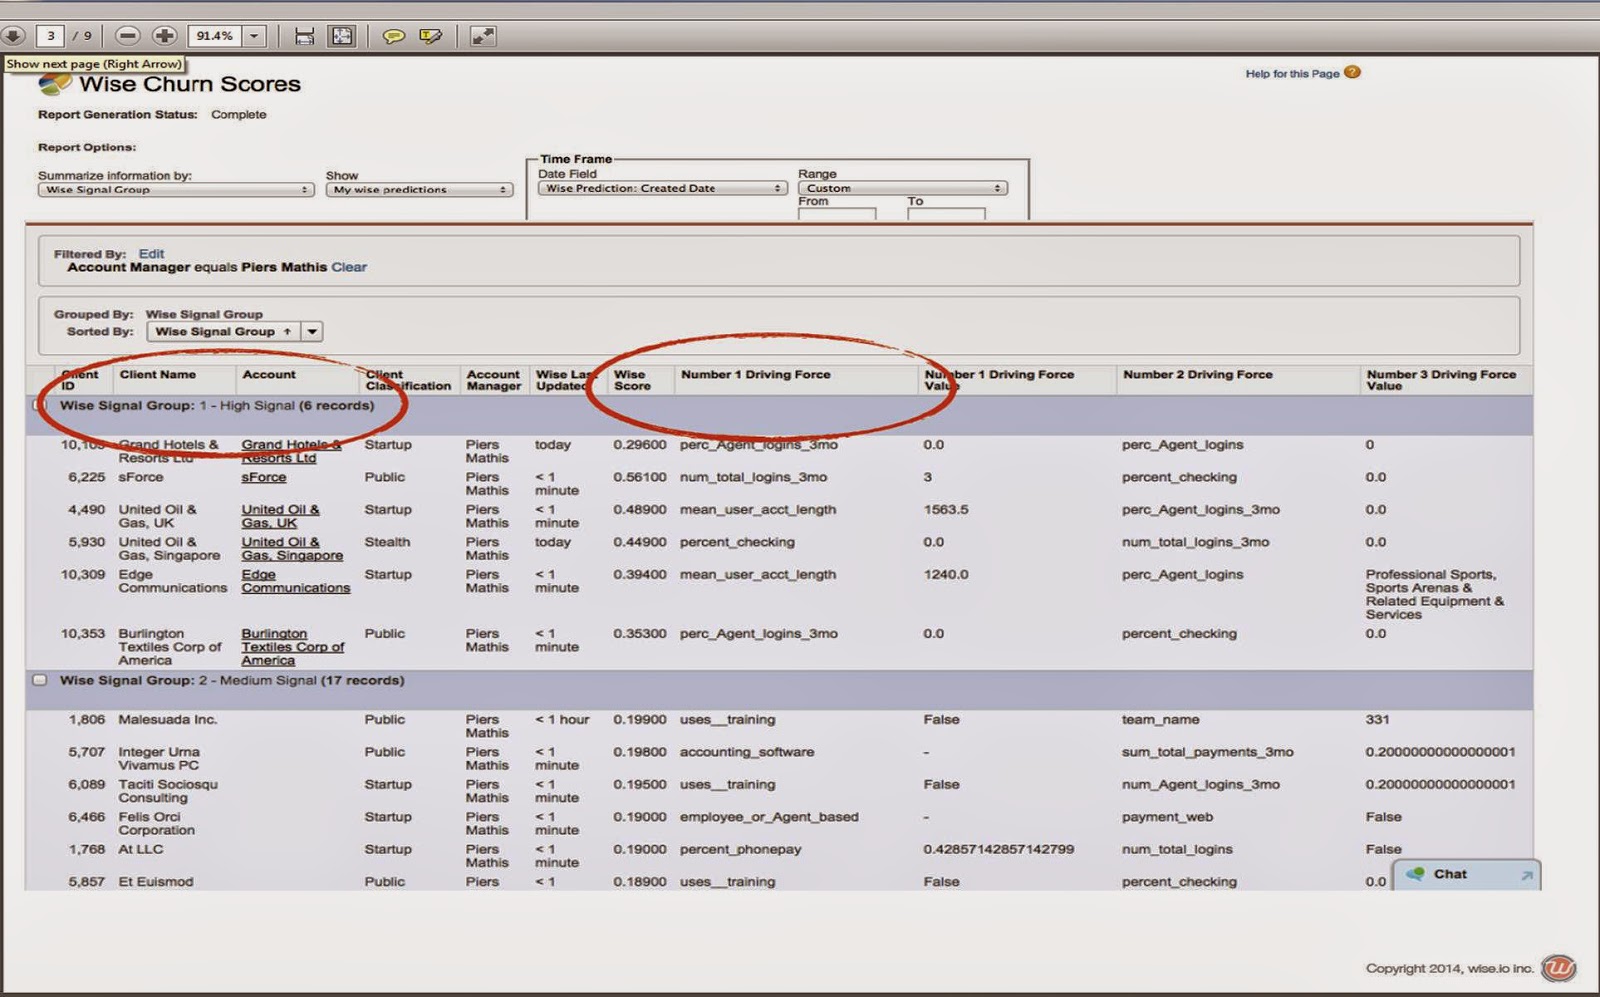The height and width of the screenshot is (997, 1600).
Task: Click the employee_or_Agent_based driving force cell
Action: click(769, 816)
